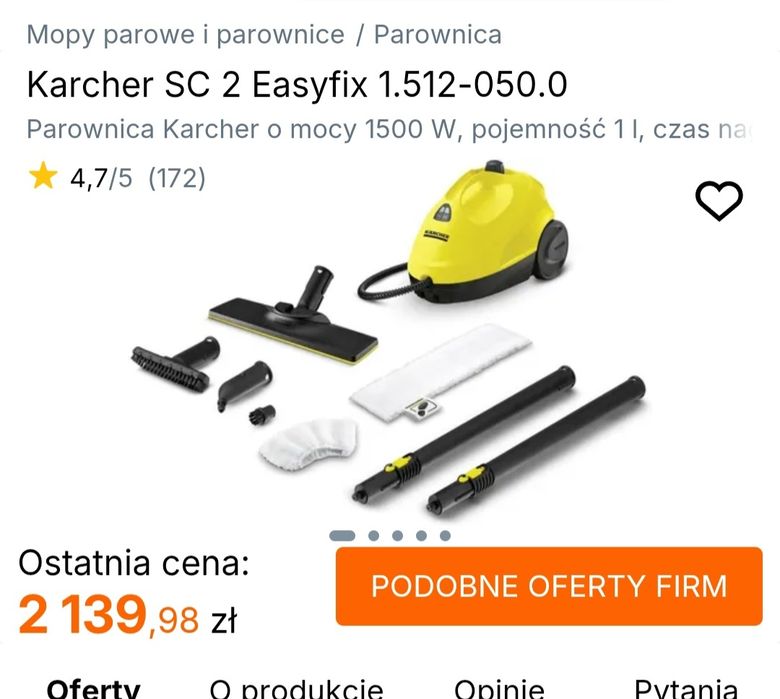
Task: Select the first carousel indicator pill
Action: [x=342, y=535]
